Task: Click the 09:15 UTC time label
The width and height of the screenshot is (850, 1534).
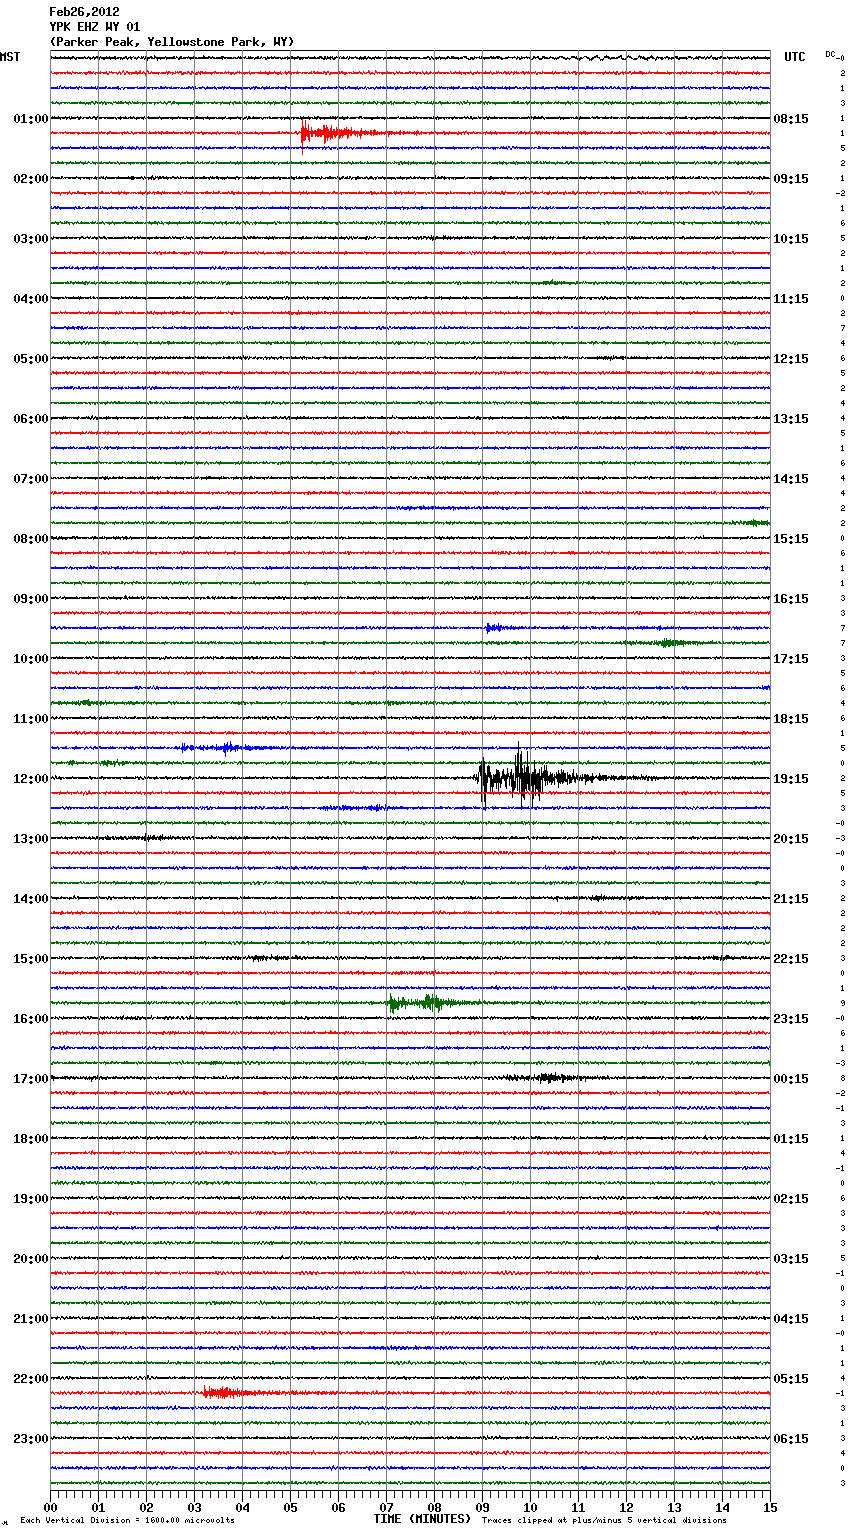Action: coord(791,179)
